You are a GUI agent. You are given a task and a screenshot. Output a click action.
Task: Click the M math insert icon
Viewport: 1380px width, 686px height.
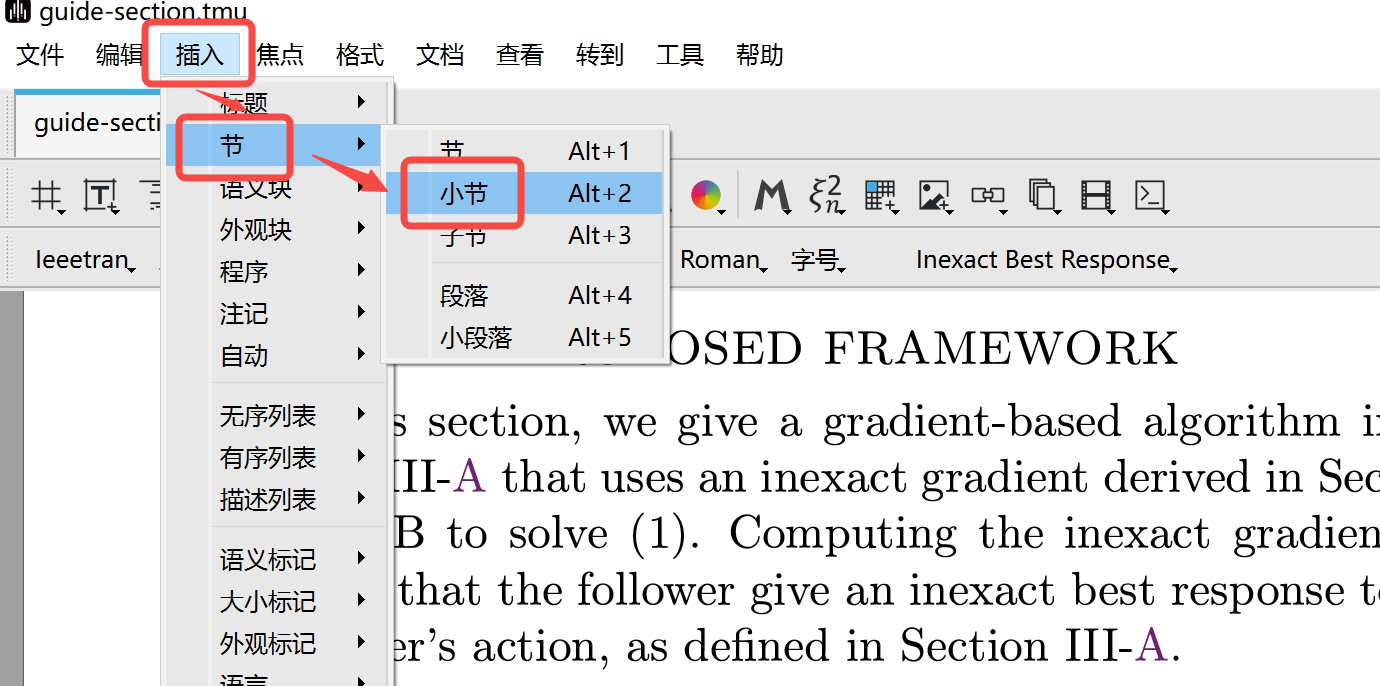(x=773, y=195)
